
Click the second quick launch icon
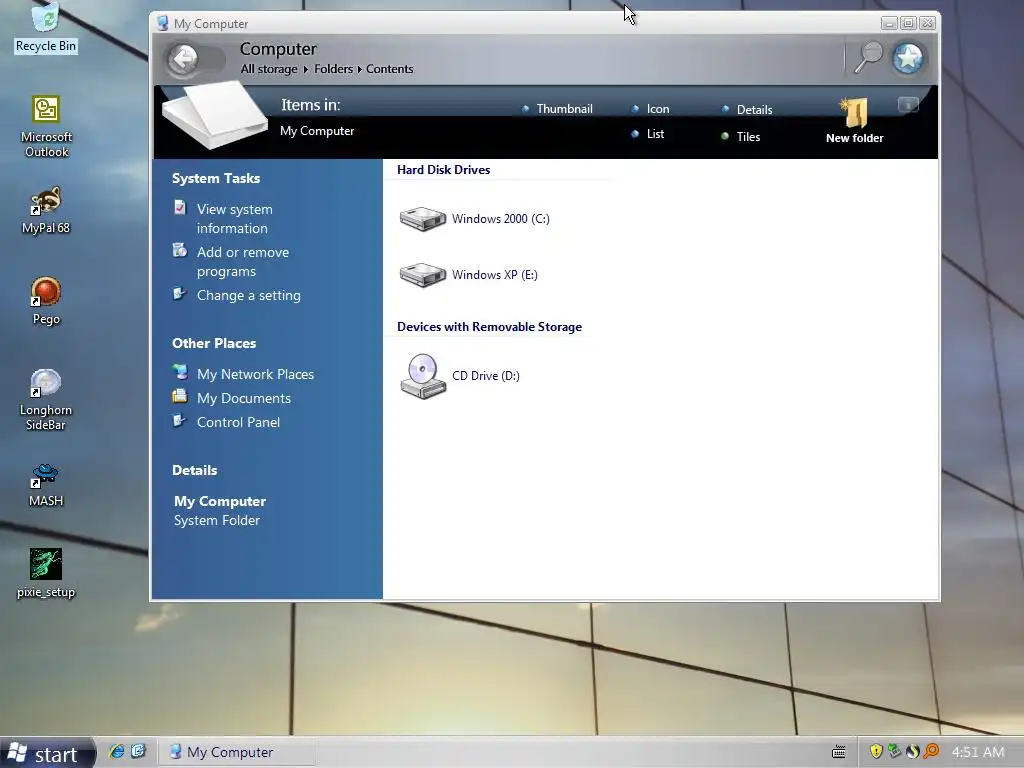138,752
